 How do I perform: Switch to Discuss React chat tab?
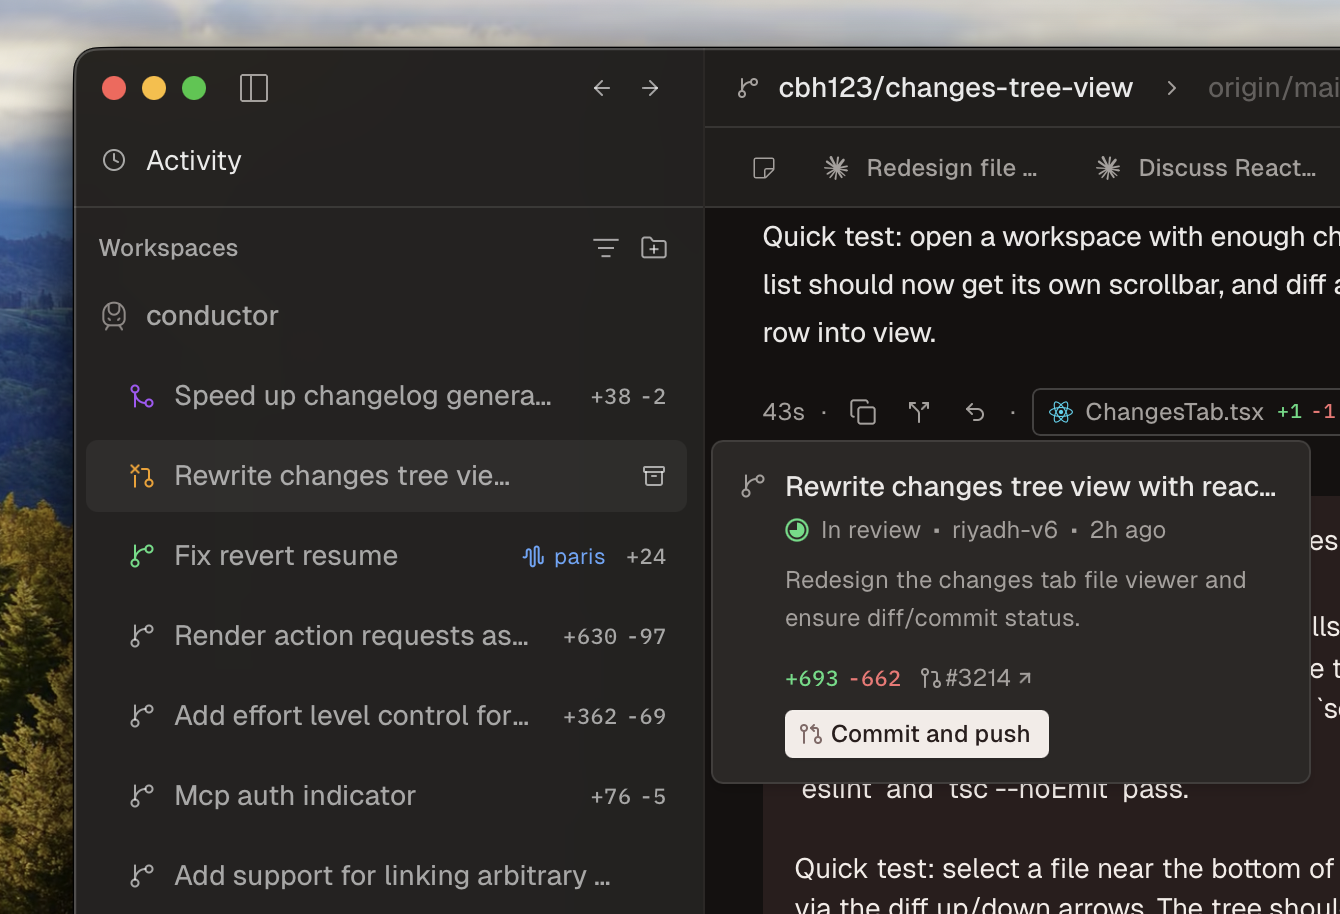(x=1207, y=168)
